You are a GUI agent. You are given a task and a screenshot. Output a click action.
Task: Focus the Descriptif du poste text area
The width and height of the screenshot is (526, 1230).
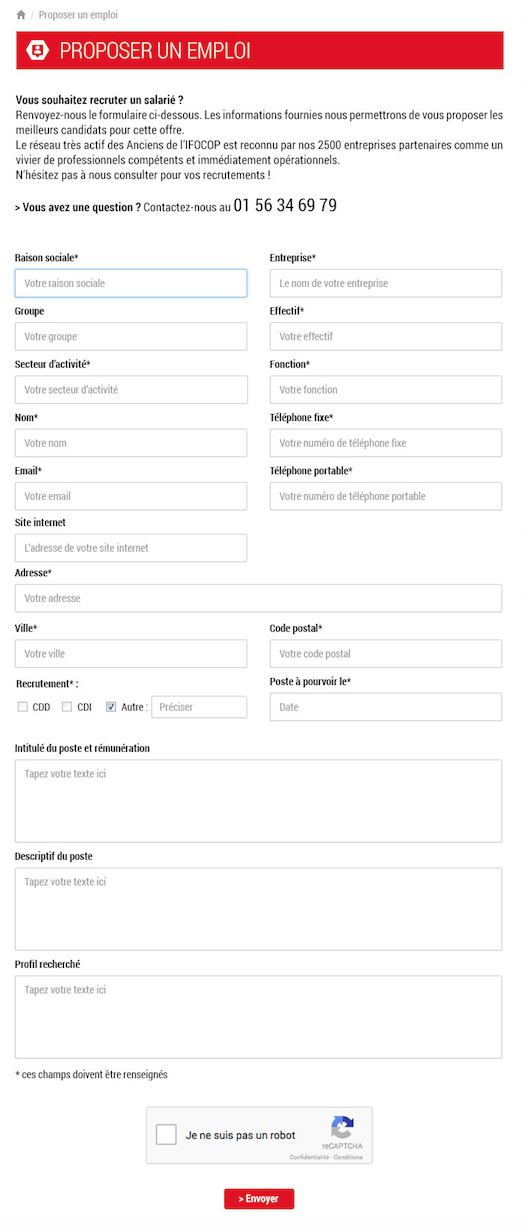pos(258,909)
